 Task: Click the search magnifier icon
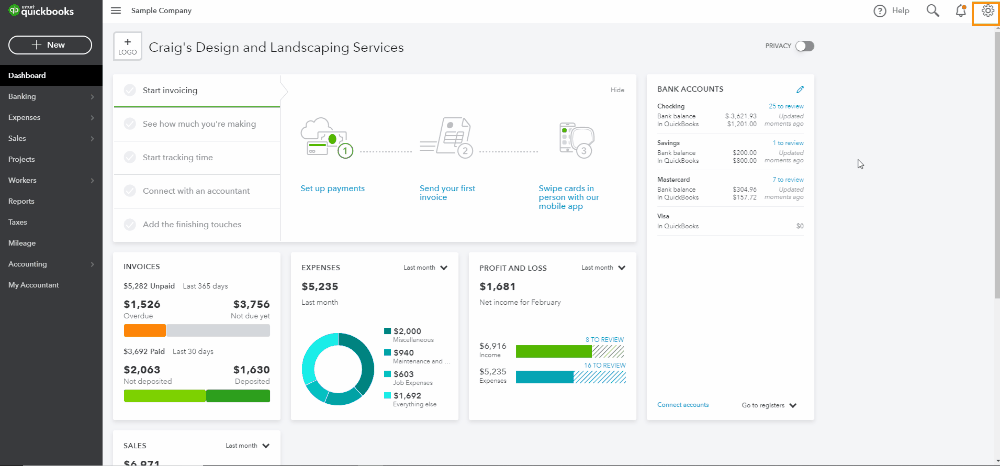[933, 11]
